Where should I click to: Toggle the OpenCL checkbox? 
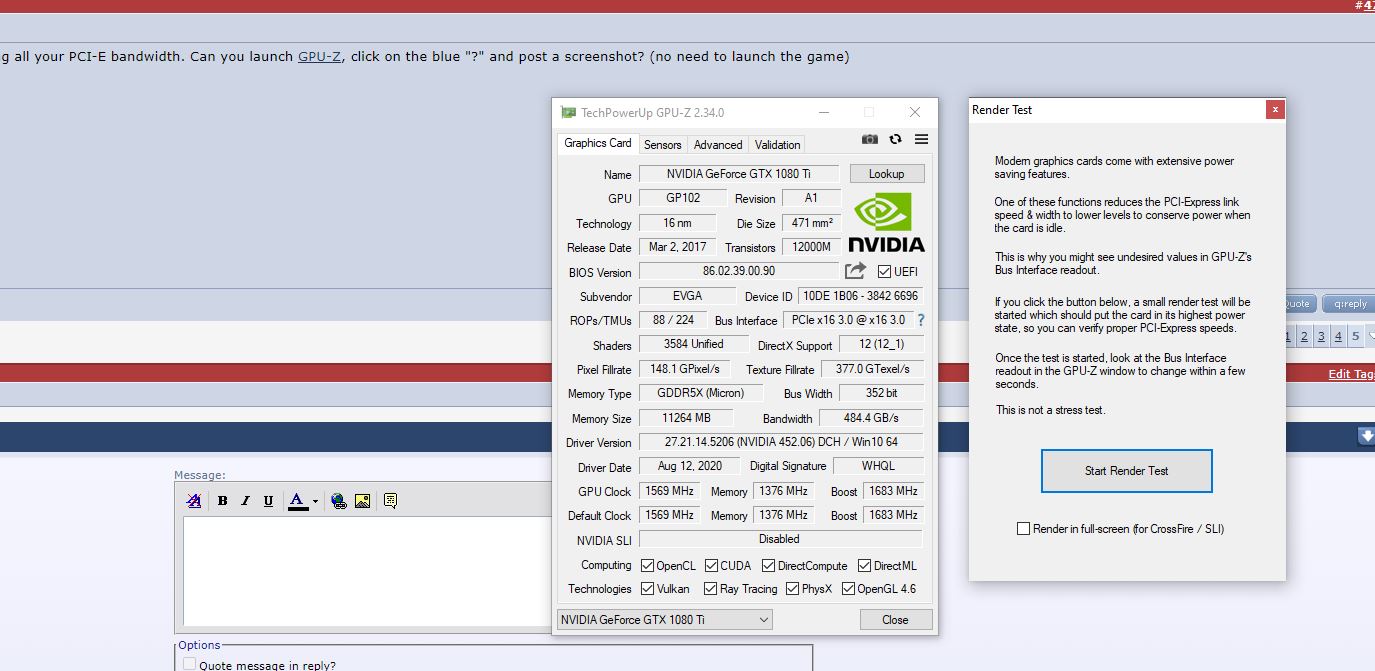click(647, 566)
